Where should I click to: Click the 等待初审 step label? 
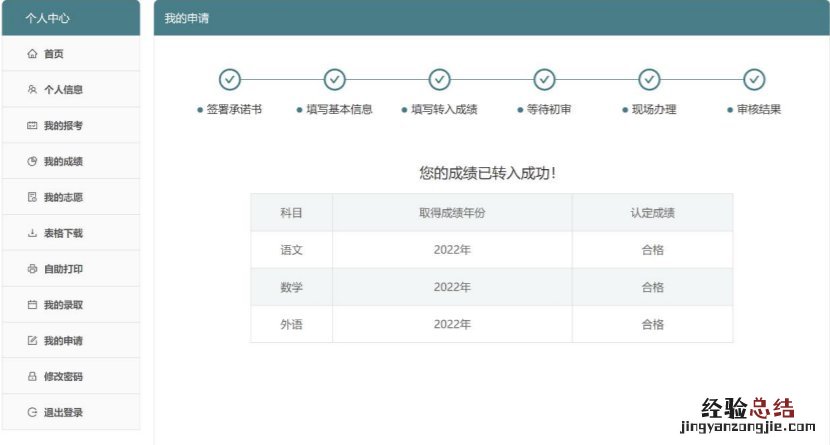click(x=549, y=110)
